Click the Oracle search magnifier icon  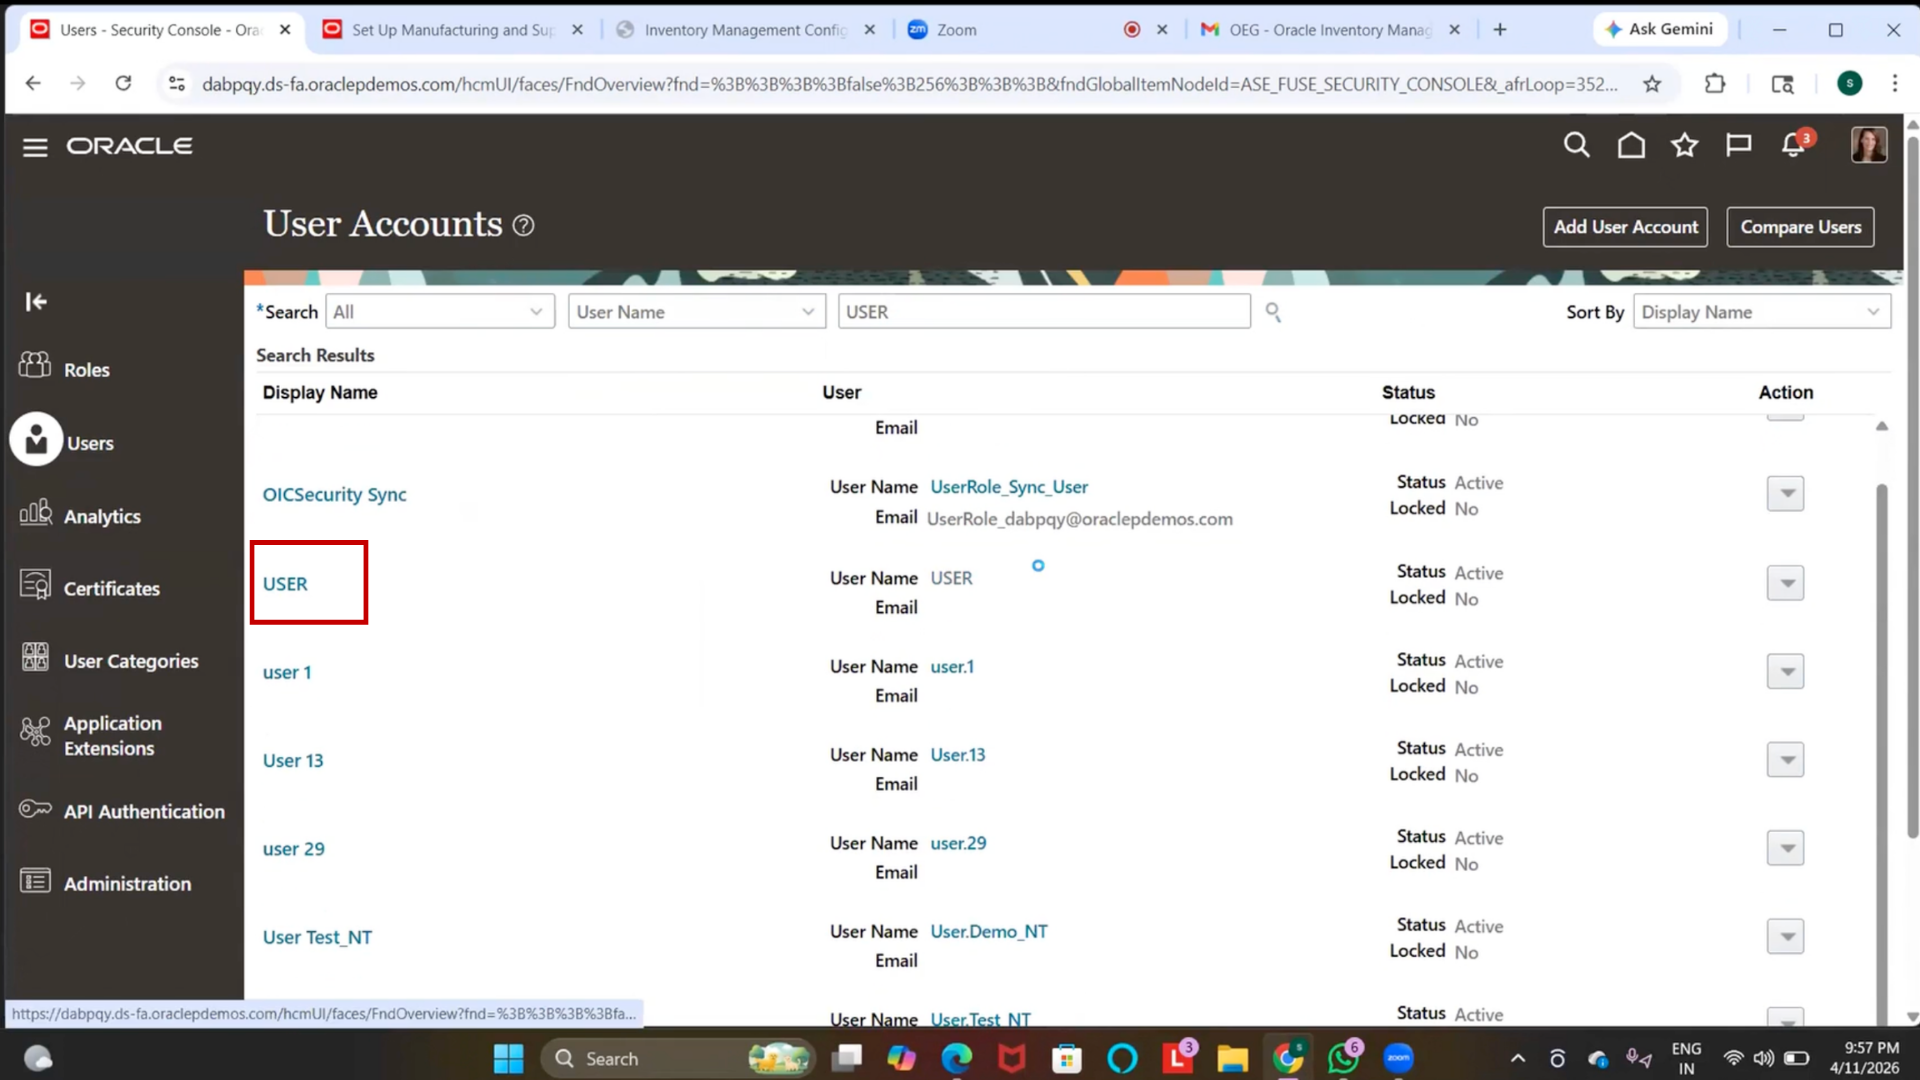click(x=1576, y=146)
